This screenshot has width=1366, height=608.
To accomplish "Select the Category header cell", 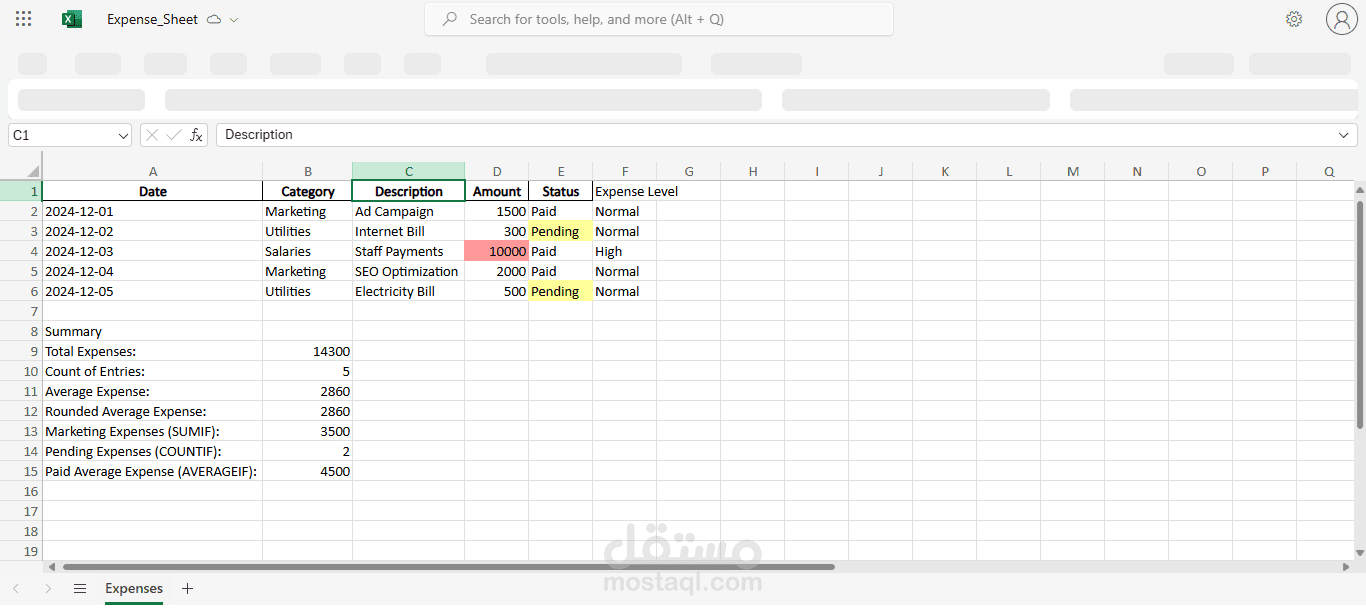I will 307,191.
